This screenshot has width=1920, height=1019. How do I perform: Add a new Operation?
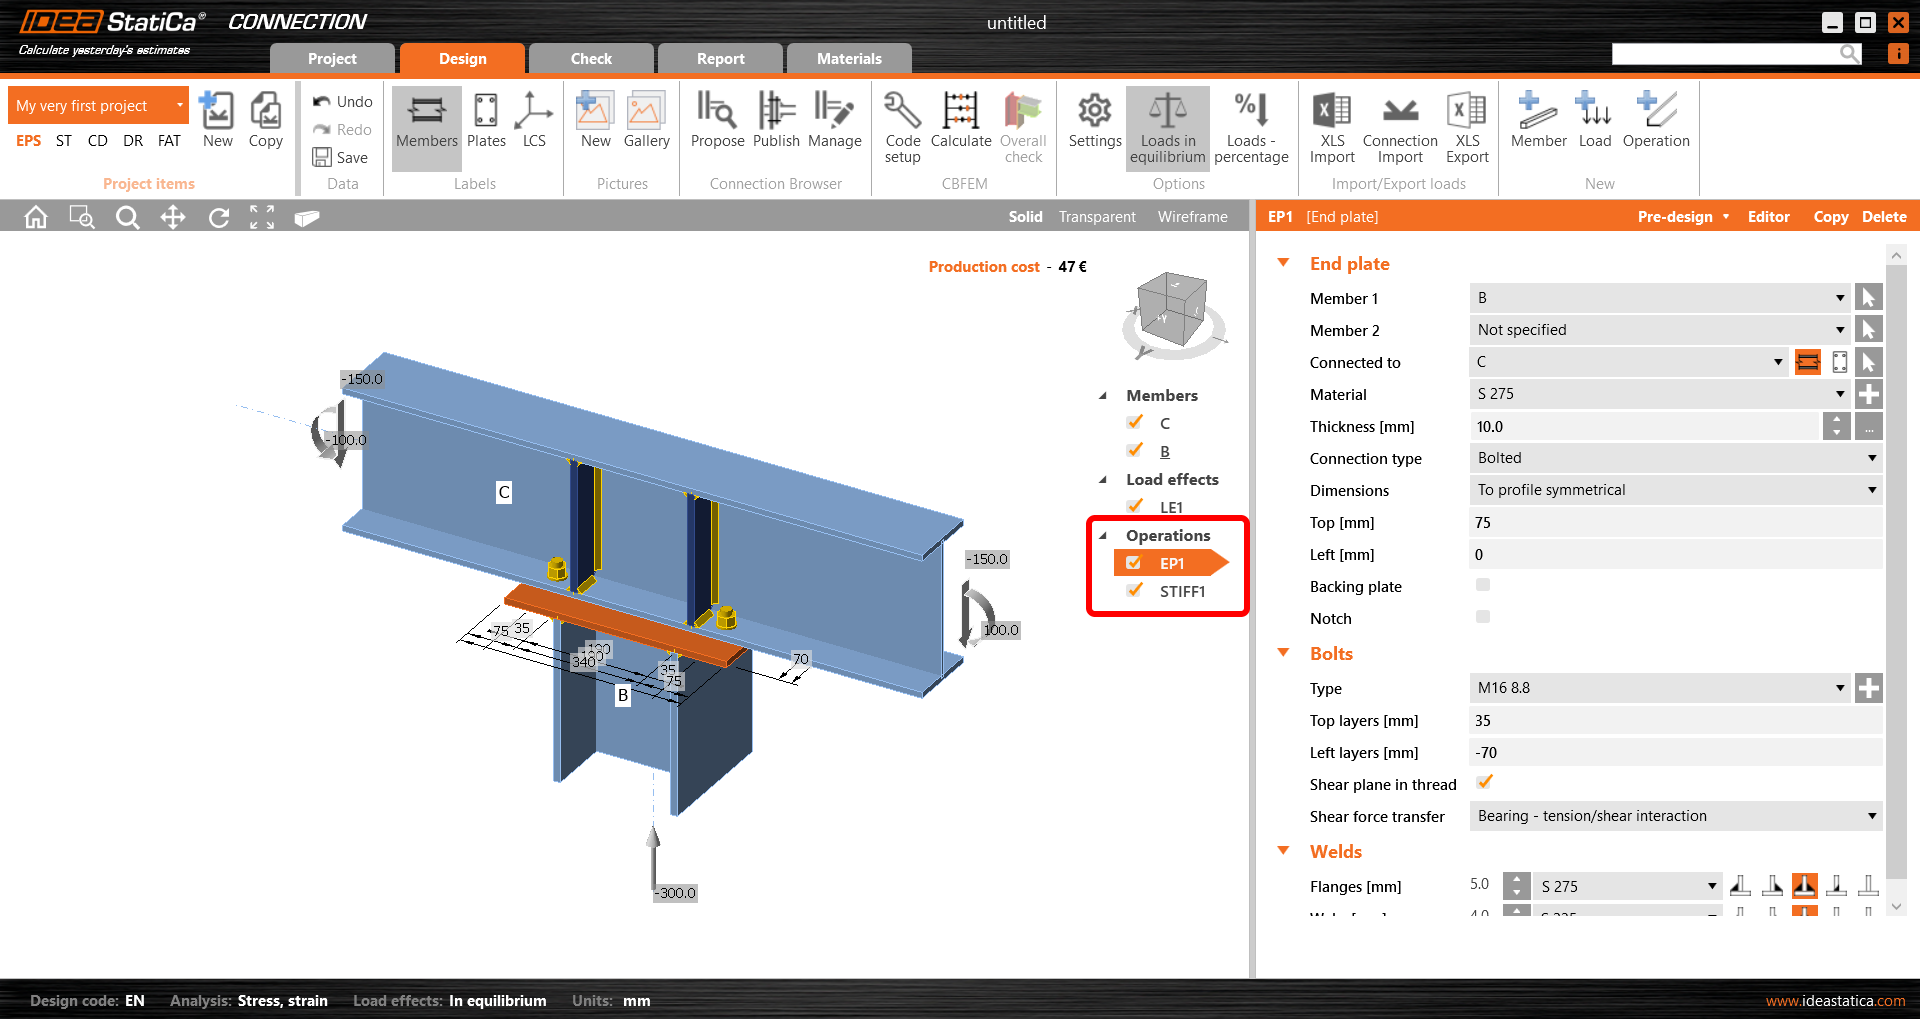[x=1655, y=120]
